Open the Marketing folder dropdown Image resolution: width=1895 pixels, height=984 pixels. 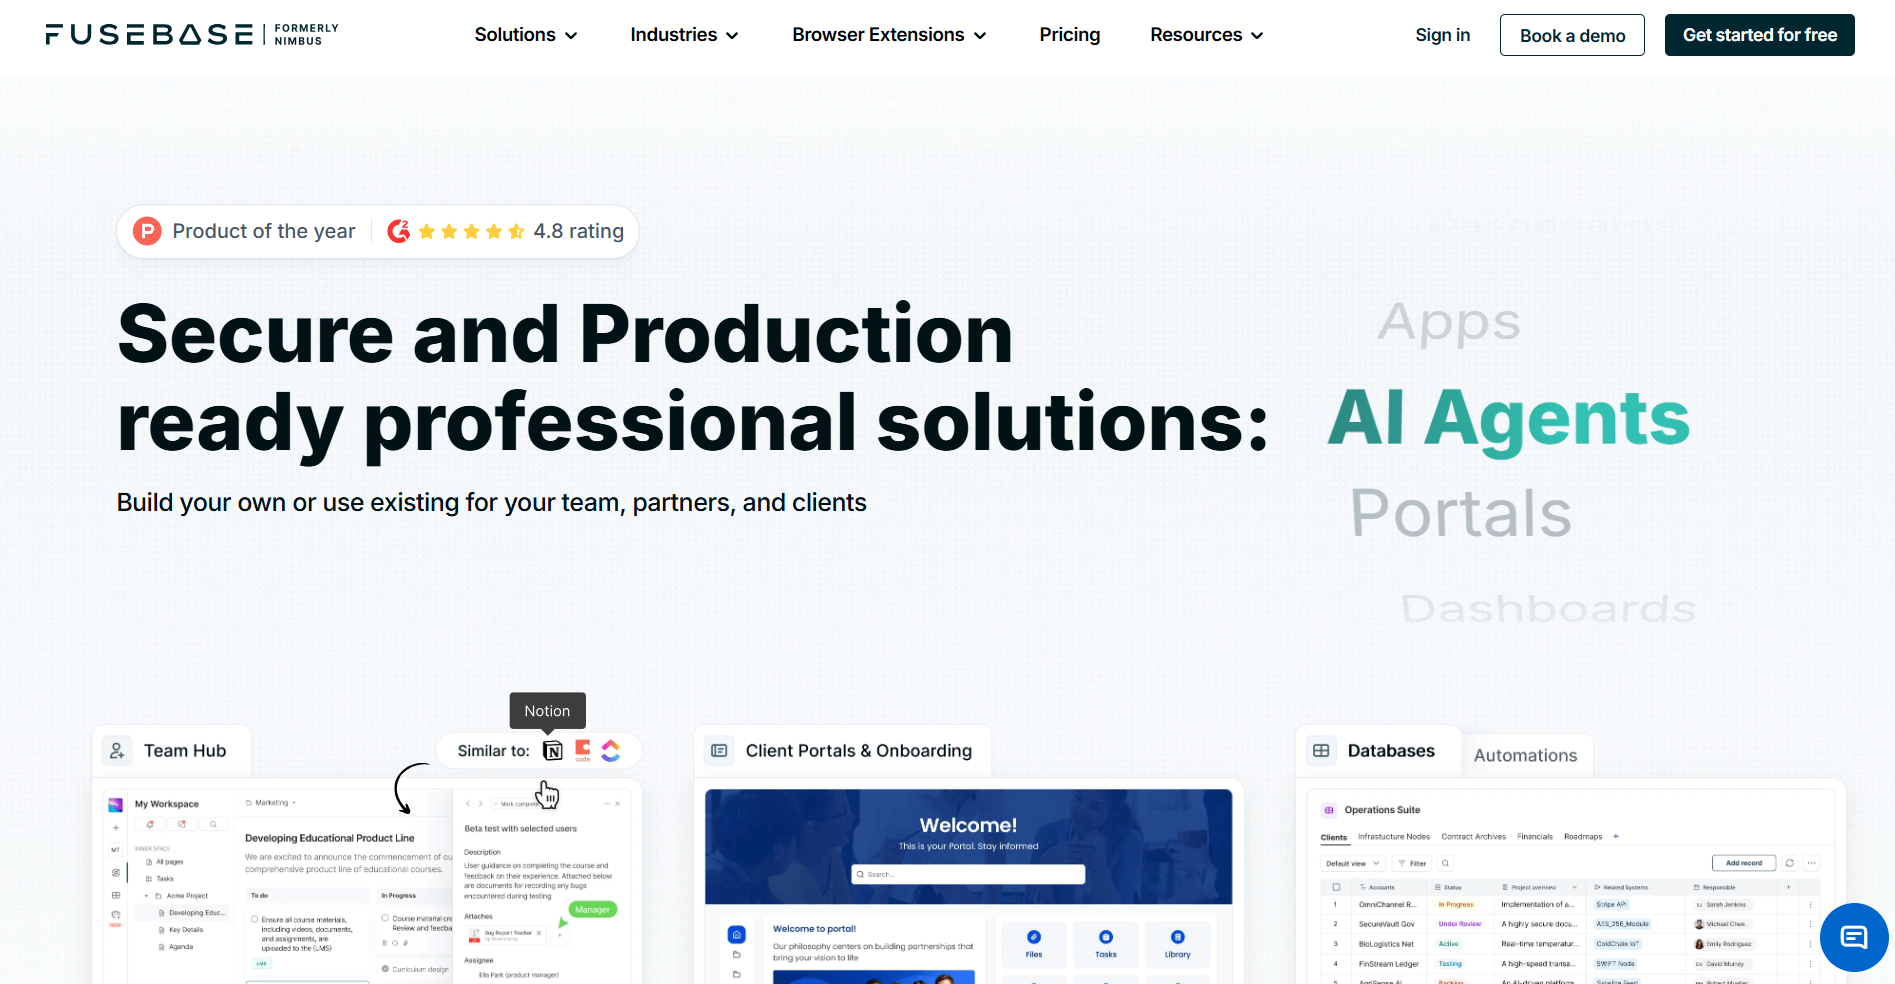[x=271, y=803]
